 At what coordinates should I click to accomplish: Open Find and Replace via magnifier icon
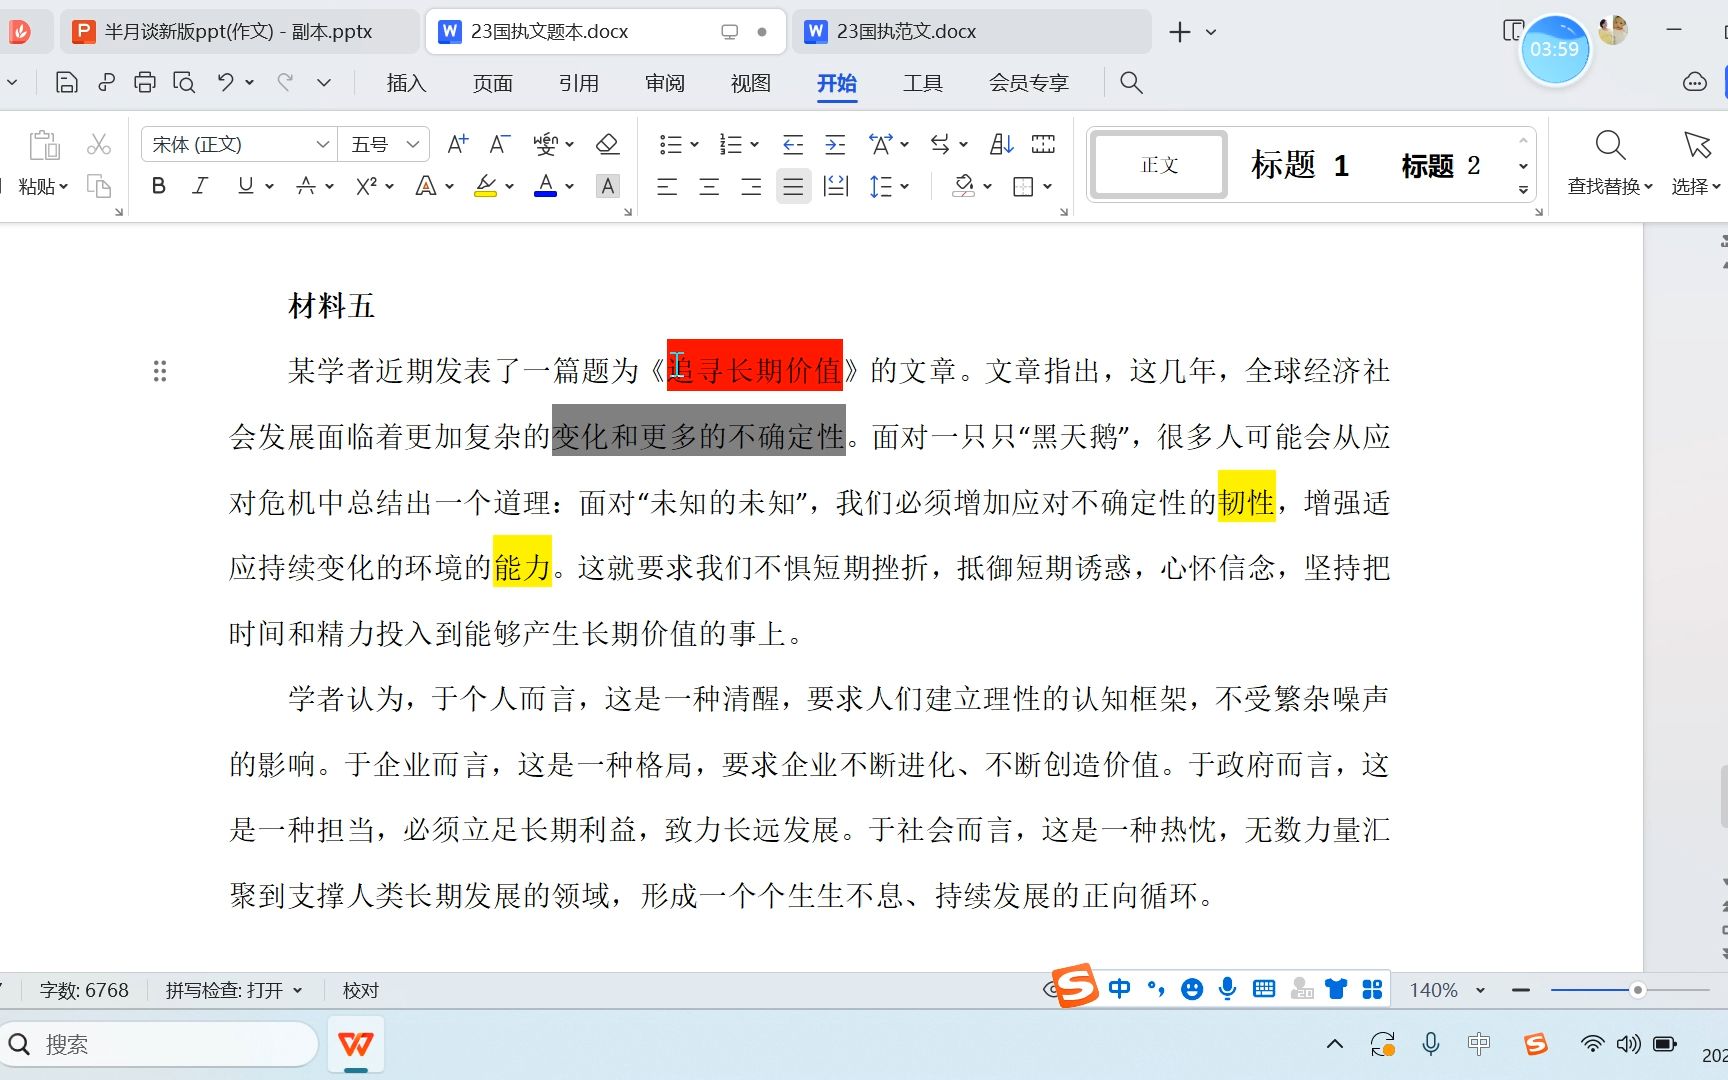point(1609,145)
